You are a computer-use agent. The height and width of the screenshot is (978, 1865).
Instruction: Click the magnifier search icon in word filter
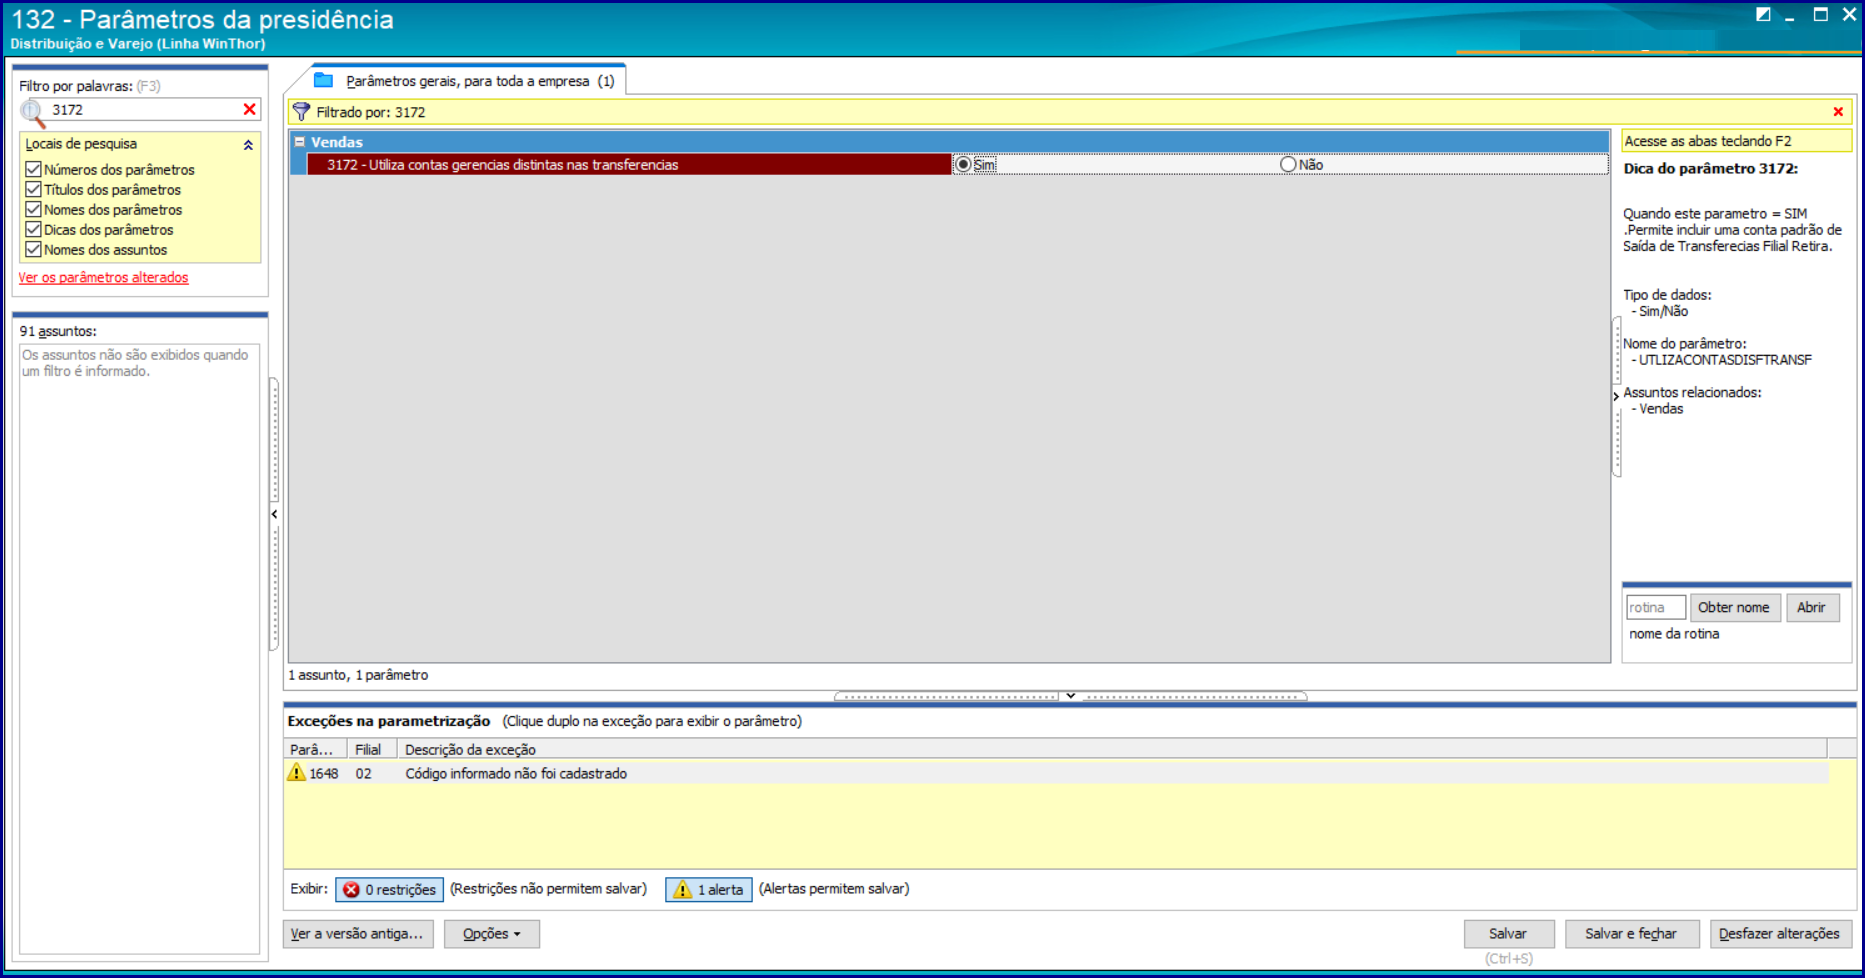click(x=33, y=112)
